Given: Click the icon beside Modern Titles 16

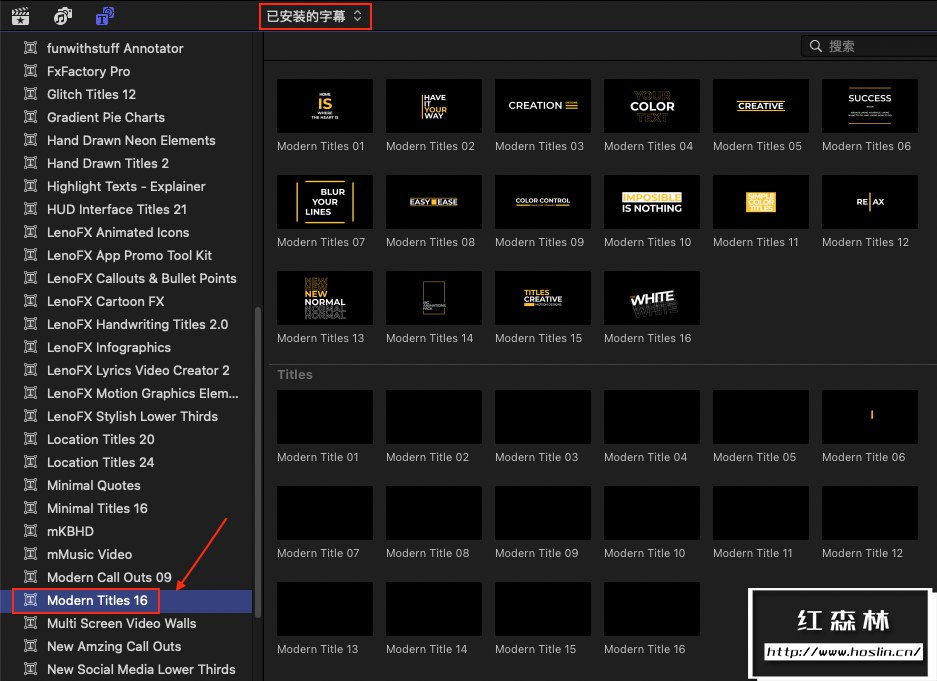Looking at the screenshot, I should click(30, 600).
